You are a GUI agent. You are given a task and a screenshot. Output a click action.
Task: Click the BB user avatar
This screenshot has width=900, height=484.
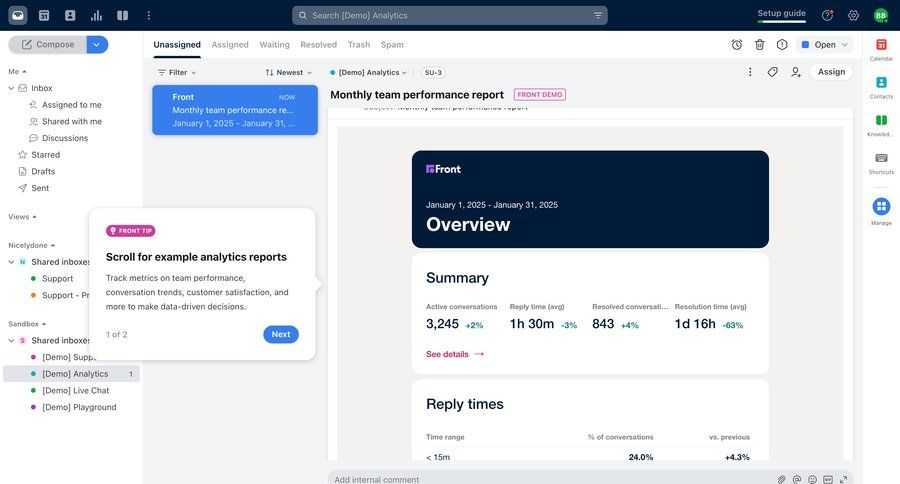tap(880, 16)
